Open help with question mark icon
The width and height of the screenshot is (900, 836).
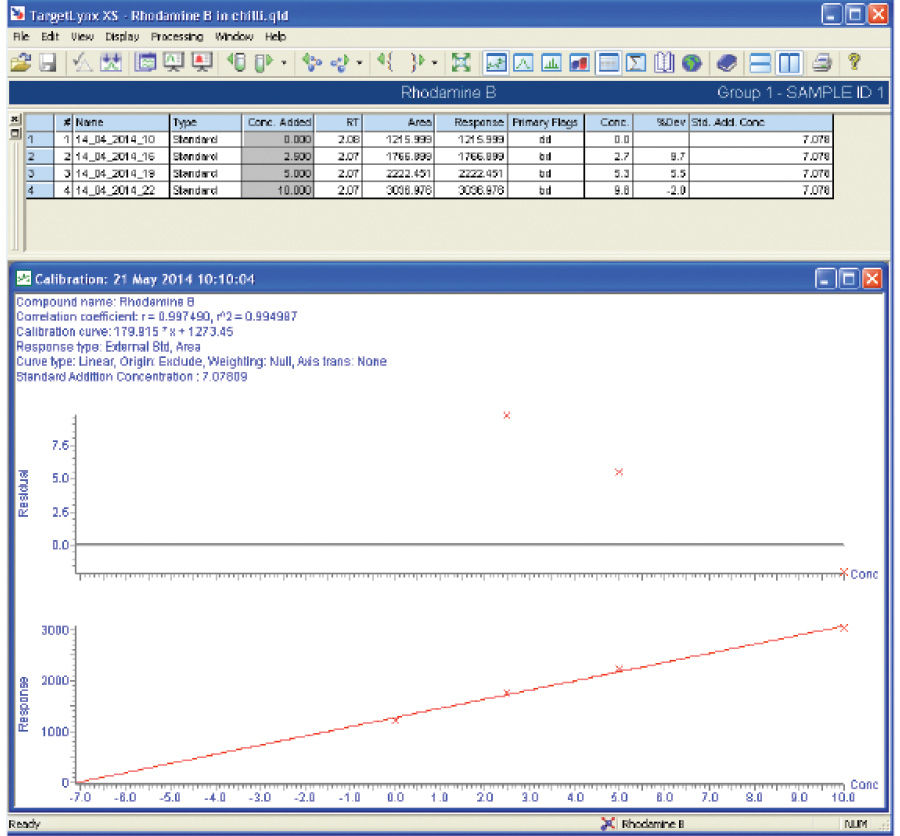(854, 61)
